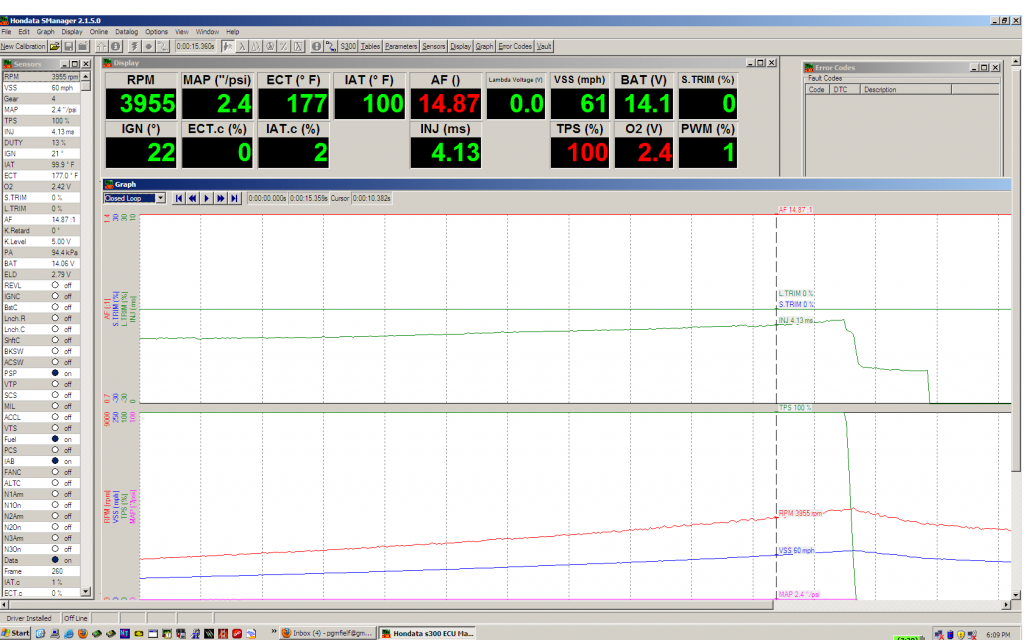Click the graph horizontal scrollbar left arrow
The height and width of the screenshot is (640, 1024).
[5, 605]
